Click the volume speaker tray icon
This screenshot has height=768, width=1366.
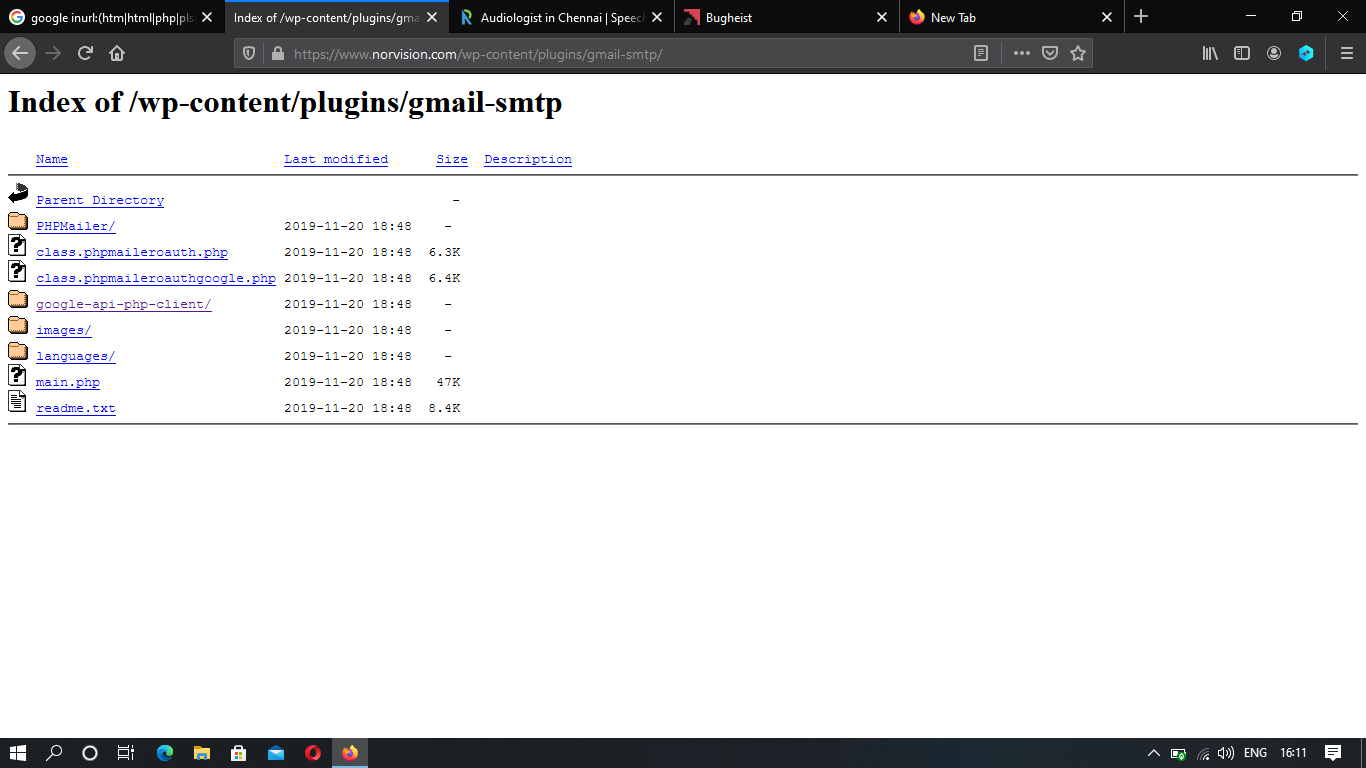[x=1226, y=753]
